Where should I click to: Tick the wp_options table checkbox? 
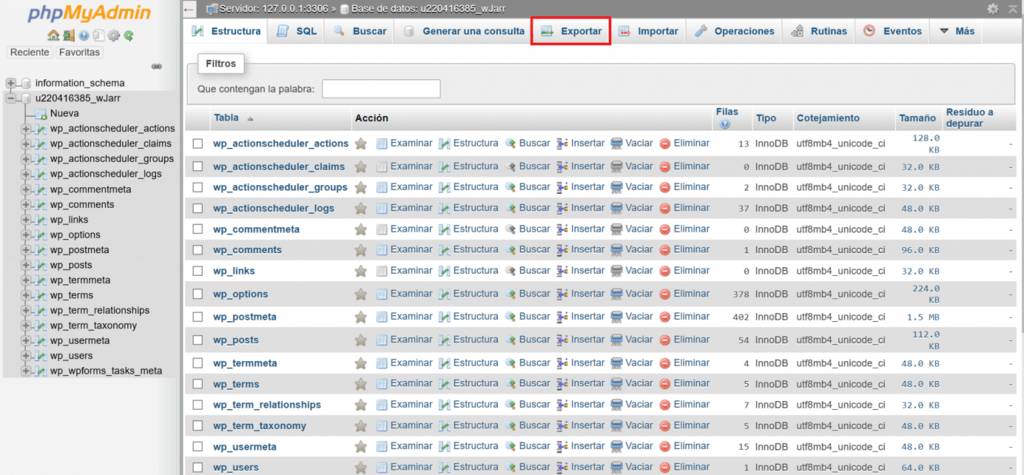(198, 294)
